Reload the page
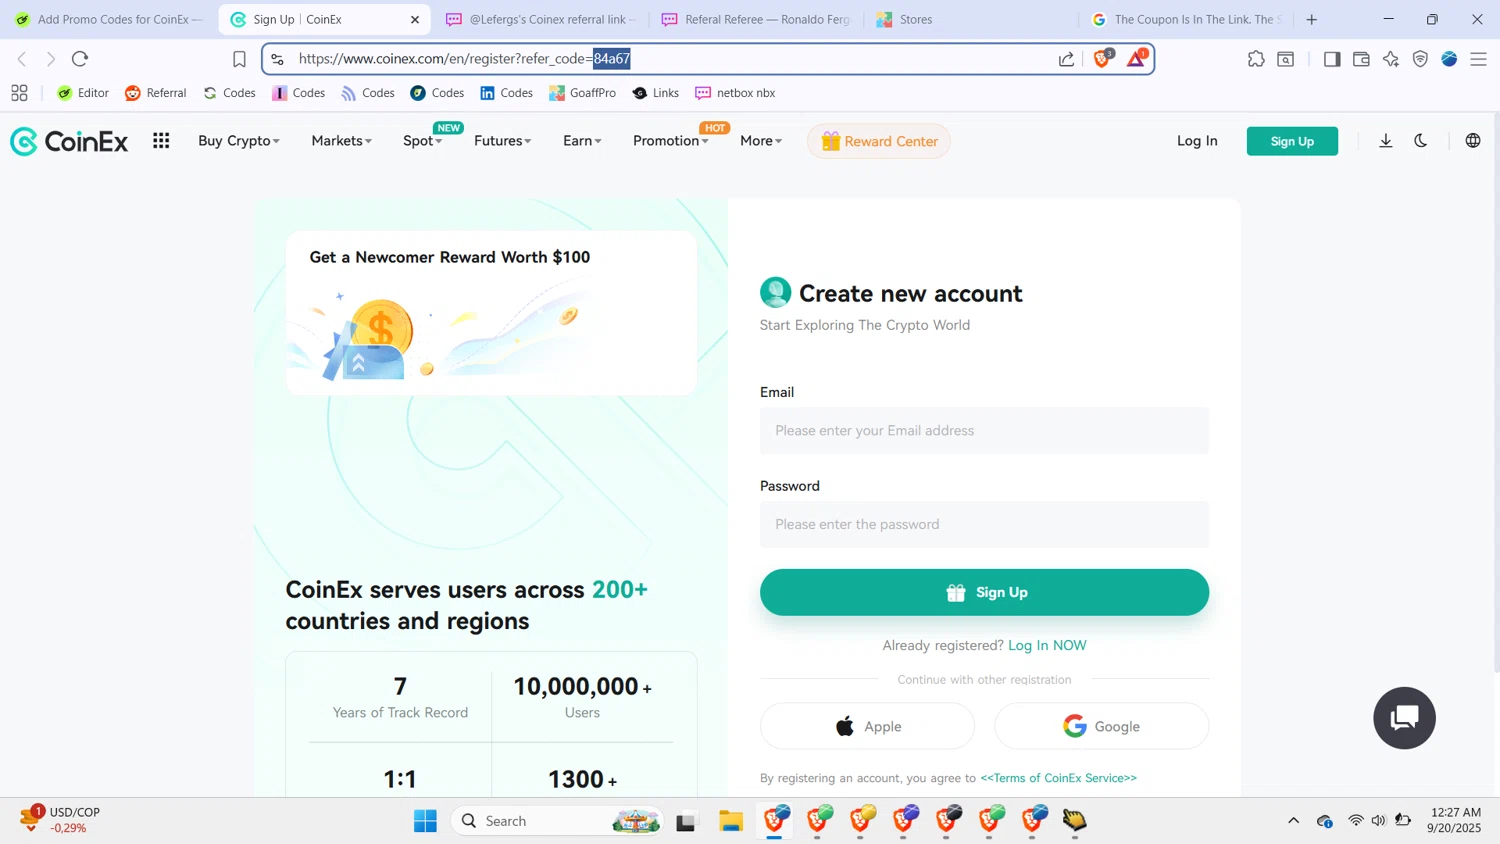This screenshot has height=844, width=1500. pyautogui.click(x=80, y=59)
